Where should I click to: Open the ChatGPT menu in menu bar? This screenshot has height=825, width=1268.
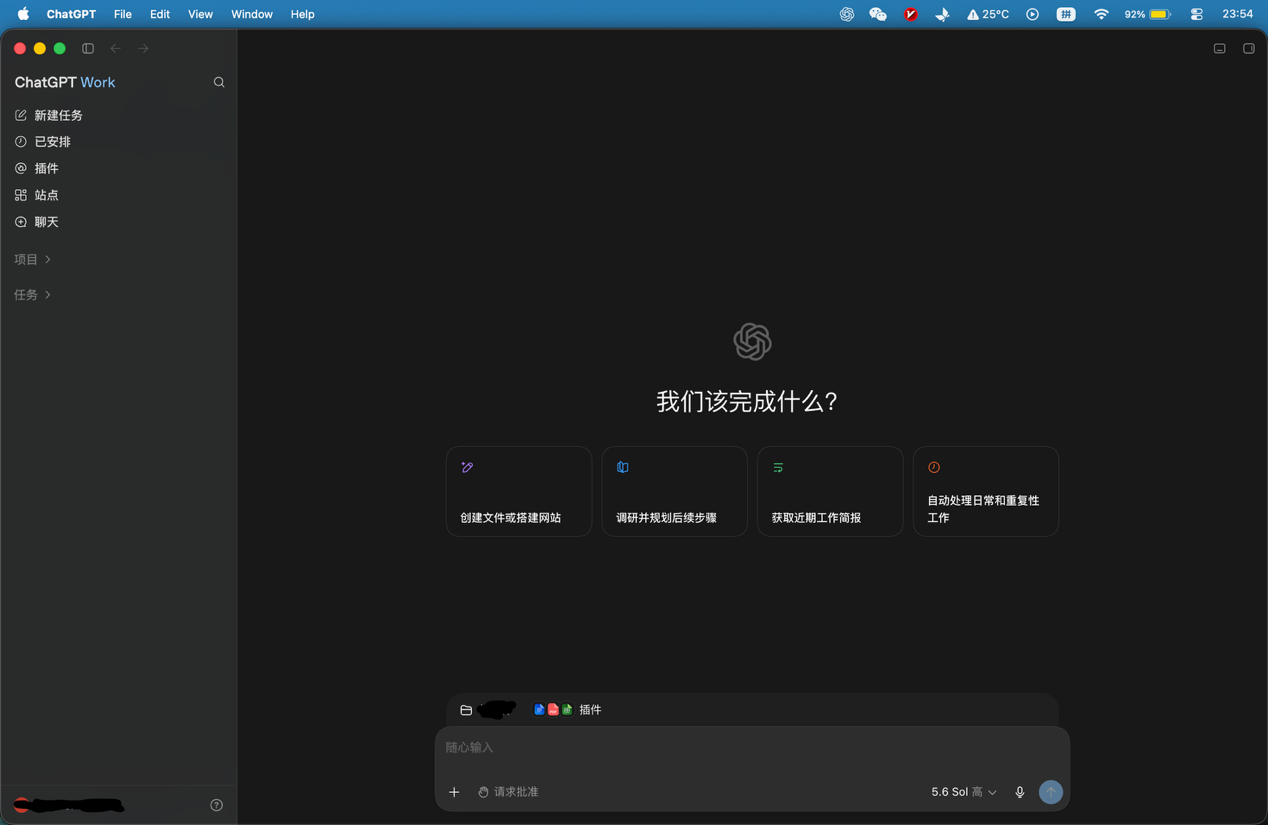coord(71,14)
